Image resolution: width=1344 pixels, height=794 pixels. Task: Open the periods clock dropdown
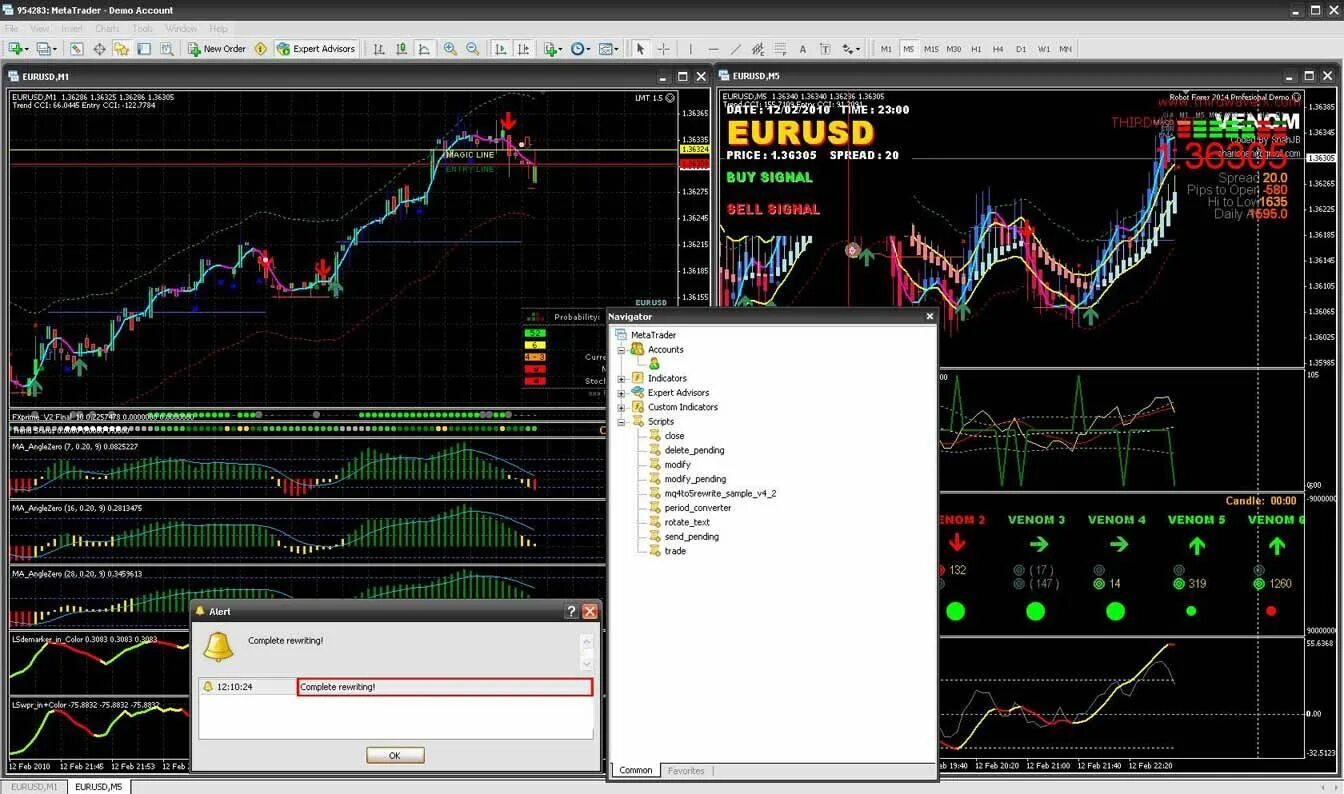pyautogui.click(x=581, y=49)
